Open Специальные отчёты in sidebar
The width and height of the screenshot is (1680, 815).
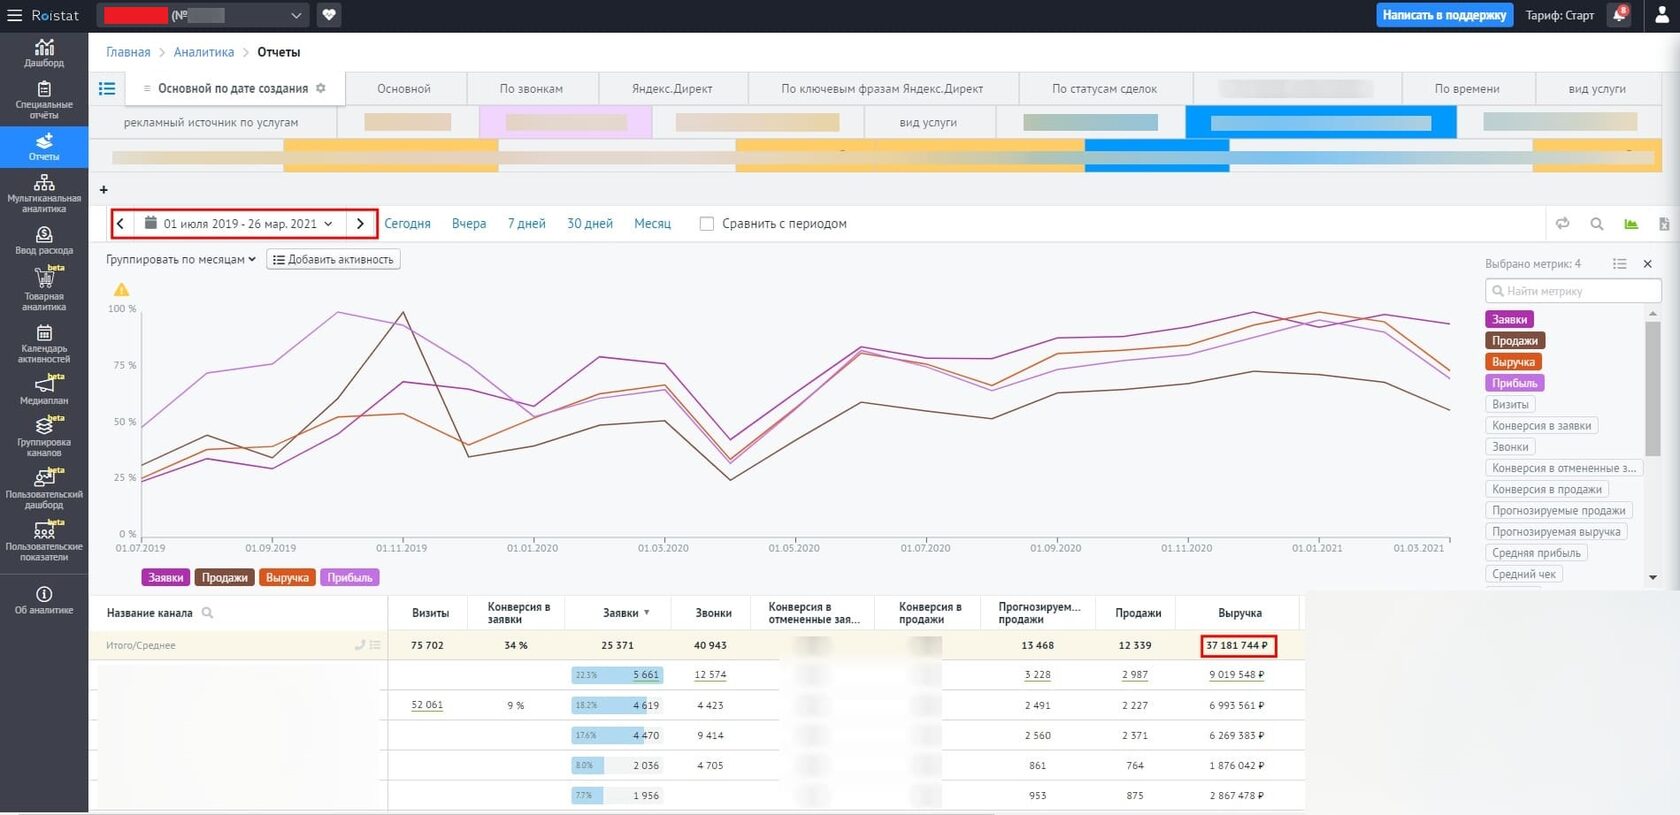click(44, 100)
